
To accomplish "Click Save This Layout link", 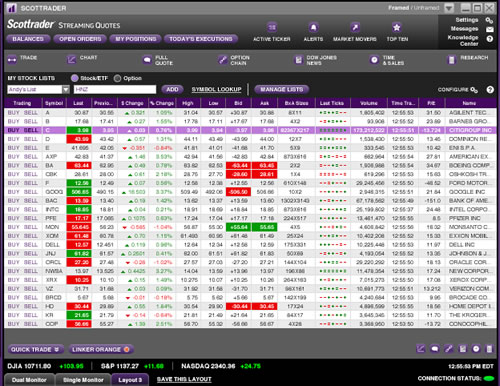I will (184, 379).
